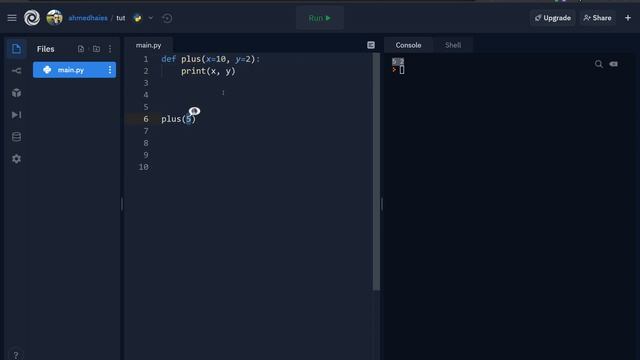Viewport: 640px width, 360px height.
Task: Open the user avatar picture
Action: click(x=54, y=18)
